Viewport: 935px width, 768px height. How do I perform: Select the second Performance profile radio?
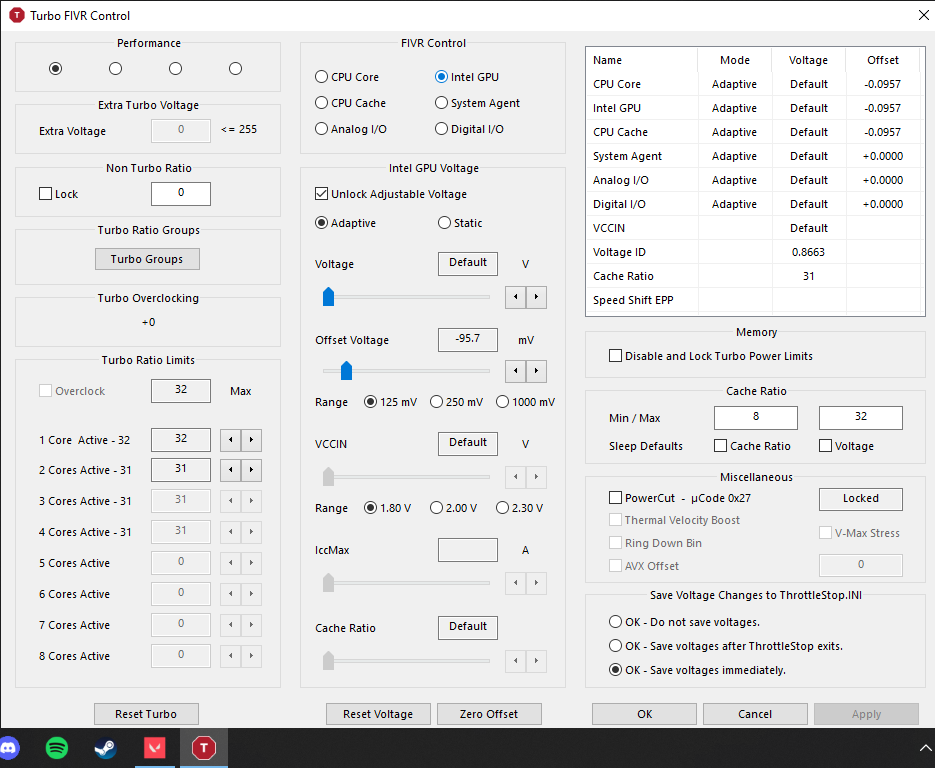point(116,69)
